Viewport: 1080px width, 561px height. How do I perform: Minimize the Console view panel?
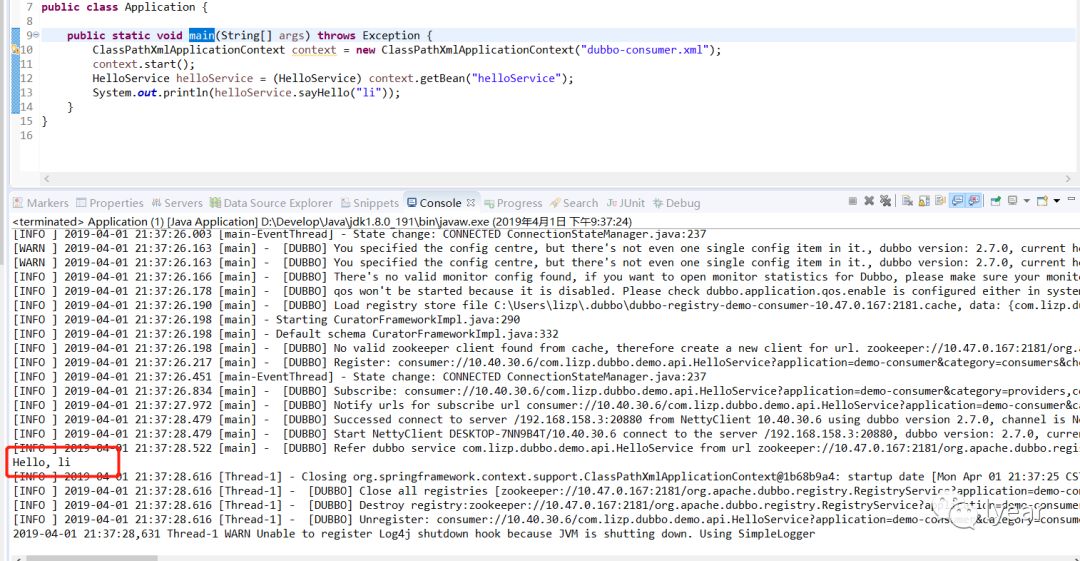tap(1071, 199)
